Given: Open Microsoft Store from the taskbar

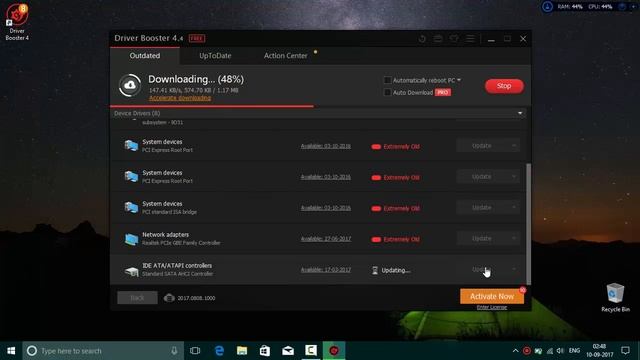Looking at the screenshot, I should [265, 351].
